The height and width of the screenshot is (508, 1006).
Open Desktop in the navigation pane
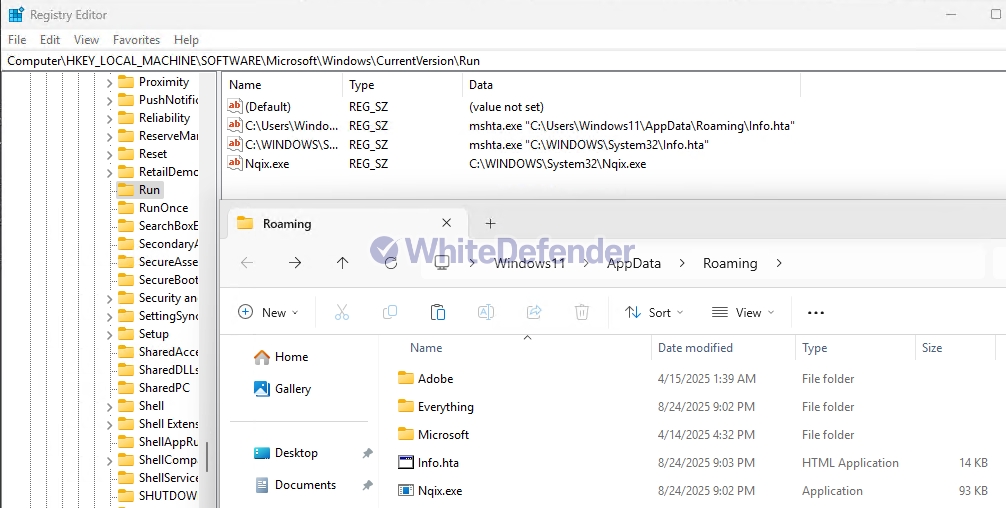coord(286,453)
